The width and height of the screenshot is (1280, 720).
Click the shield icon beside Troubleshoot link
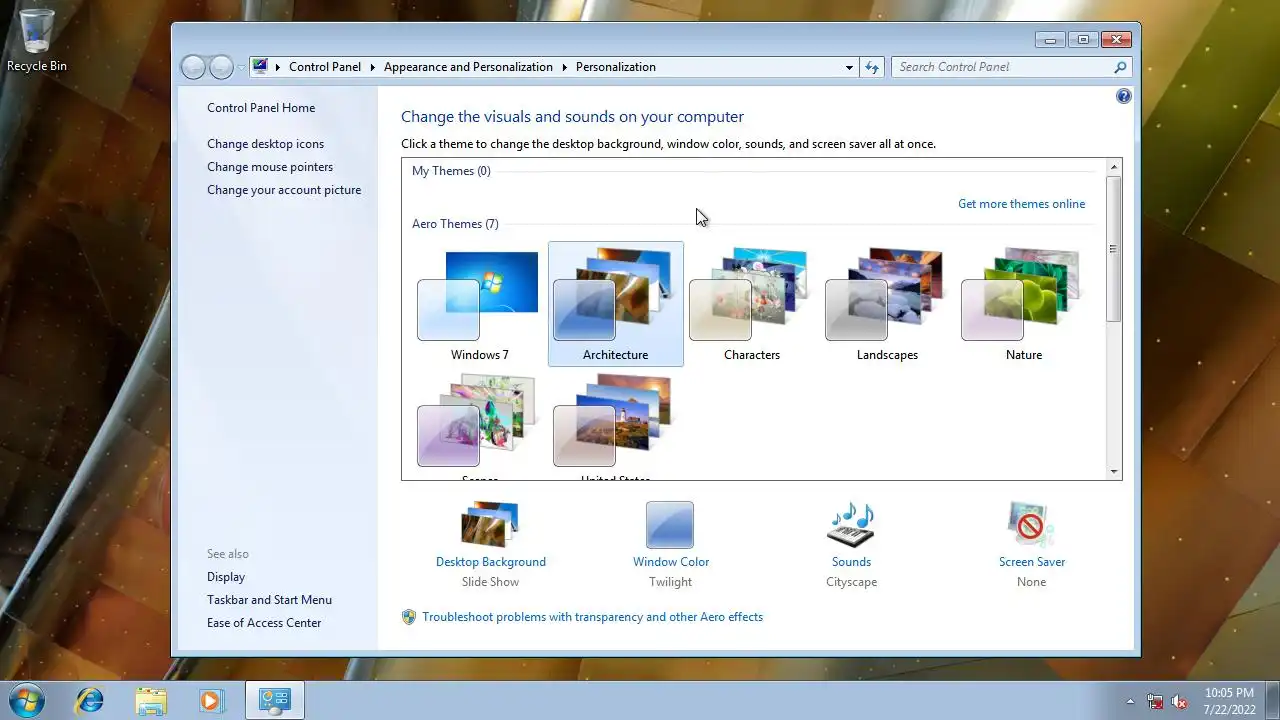pos(408,617)
